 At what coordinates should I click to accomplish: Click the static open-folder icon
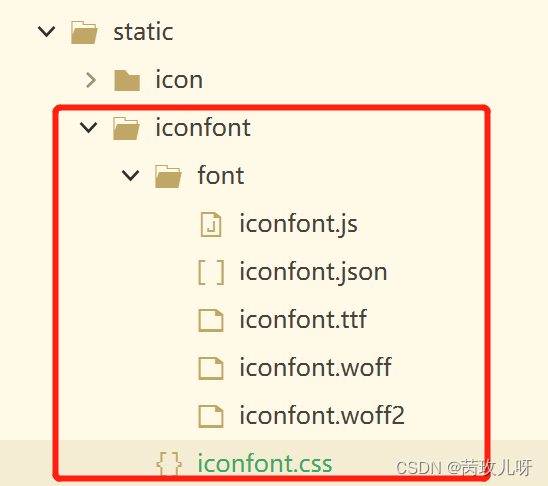[x=84, y=32]
